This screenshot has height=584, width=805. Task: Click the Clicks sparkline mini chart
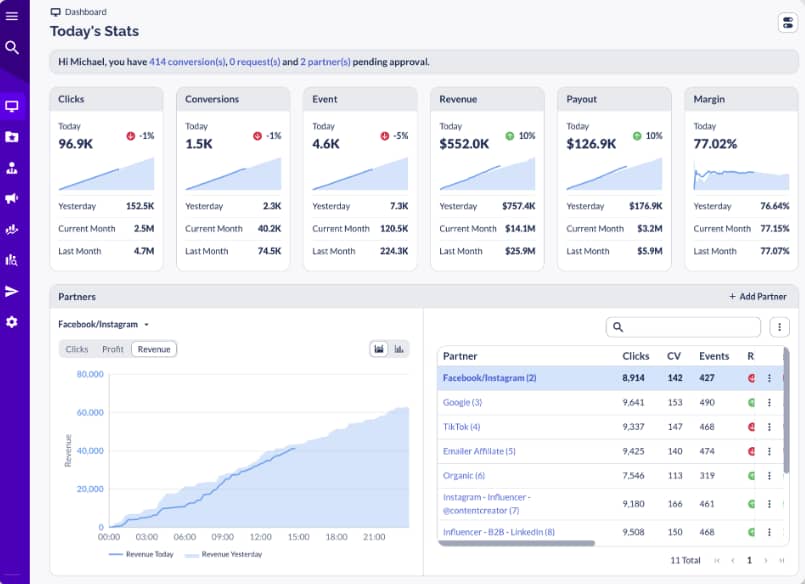(106, 174)
